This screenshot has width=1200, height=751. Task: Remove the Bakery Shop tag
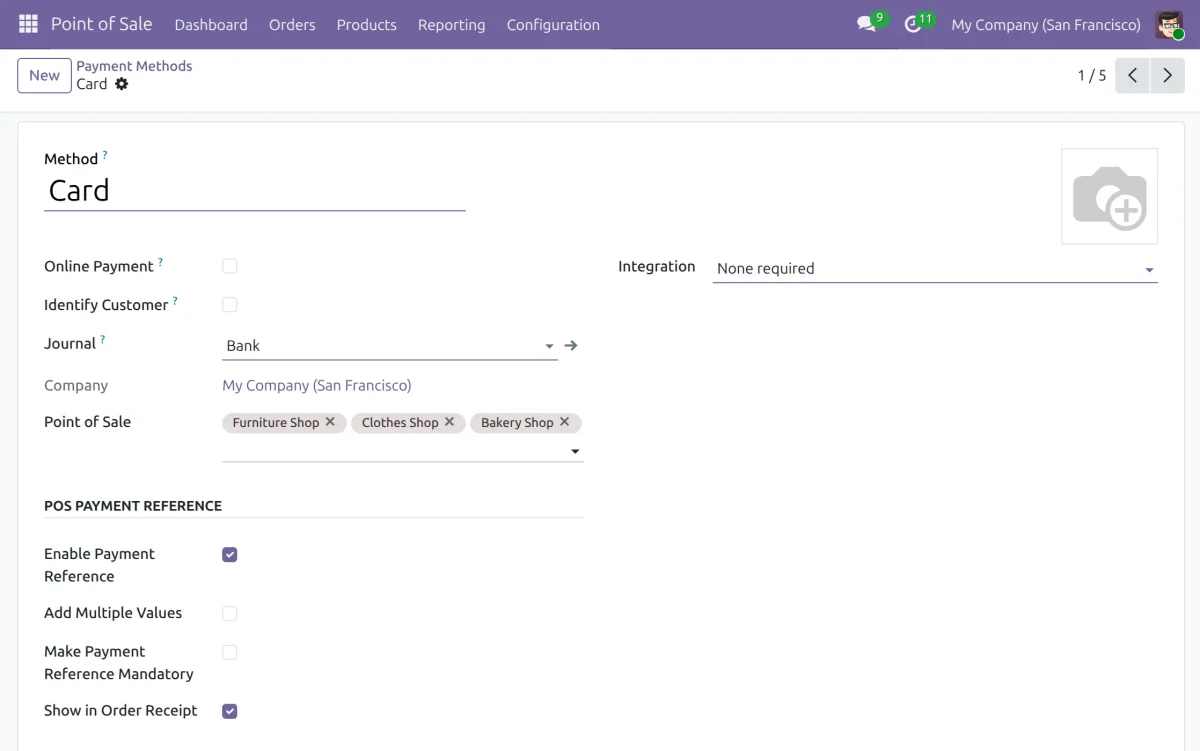pyautogui.click(x=564, y=422)
